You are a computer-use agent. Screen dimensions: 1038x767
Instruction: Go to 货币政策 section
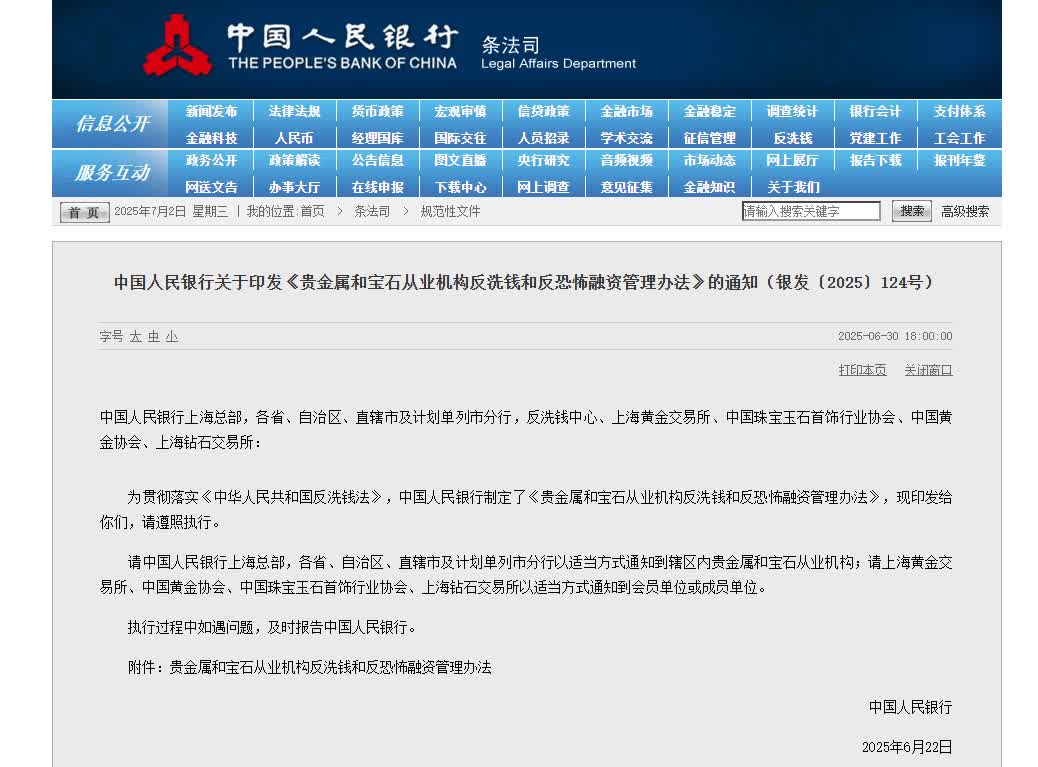(x=377, y=111)
